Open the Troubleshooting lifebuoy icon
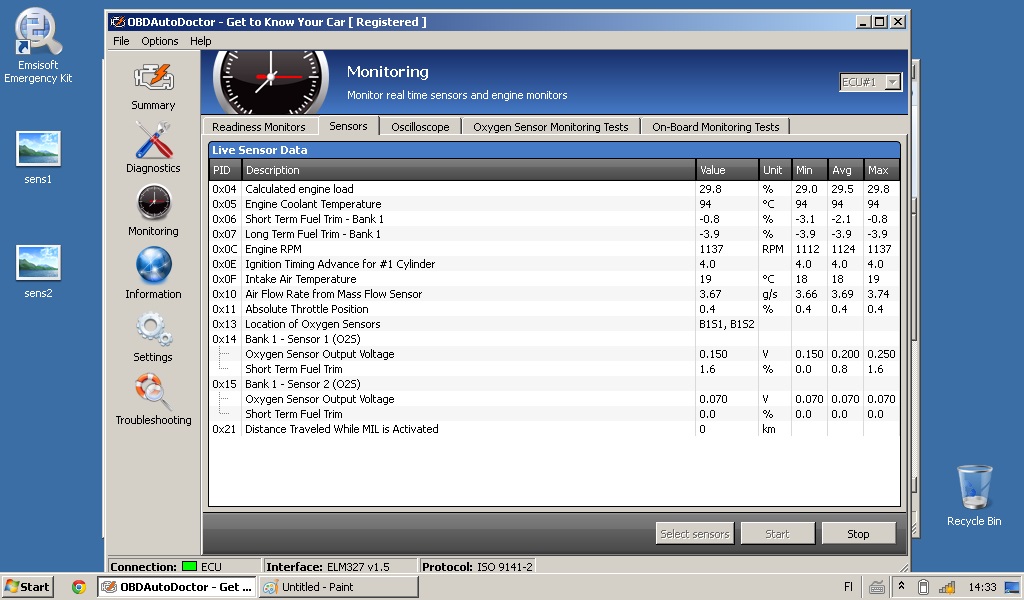 [153, 391]
